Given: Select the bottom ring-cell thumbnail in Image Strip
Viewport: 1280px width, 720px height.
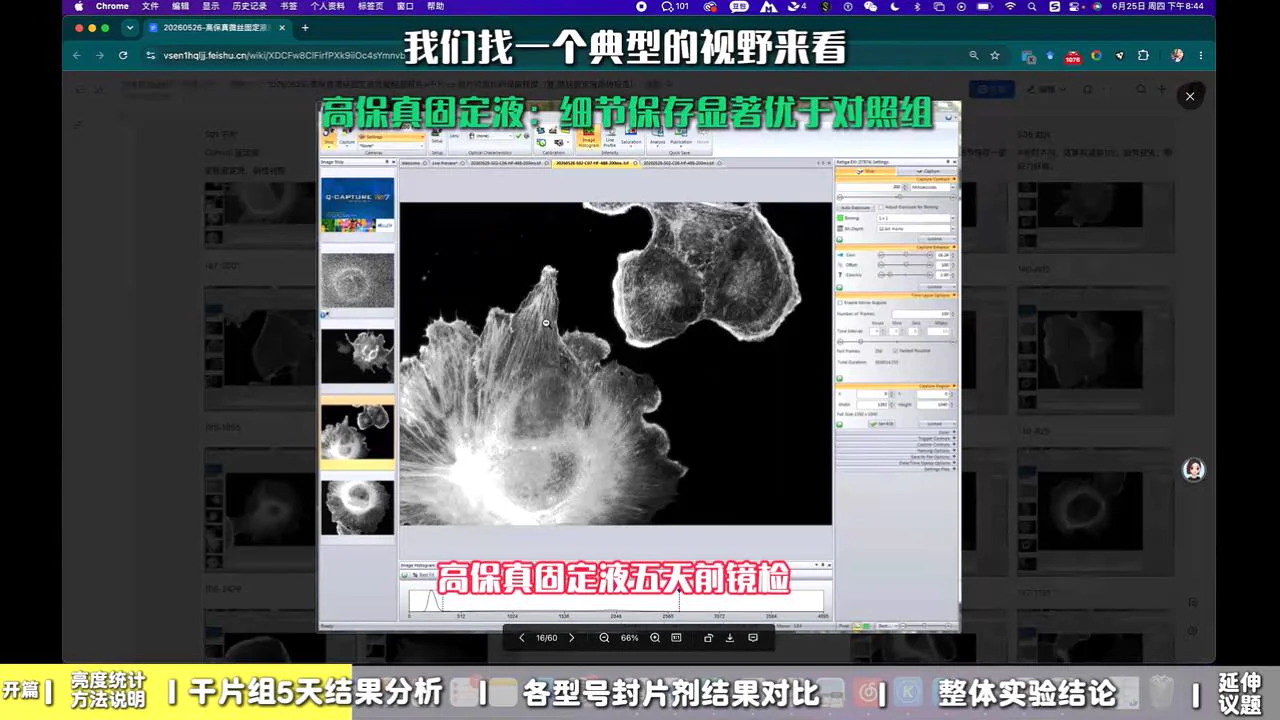Looking at the screenshot, I should [357, 507].
